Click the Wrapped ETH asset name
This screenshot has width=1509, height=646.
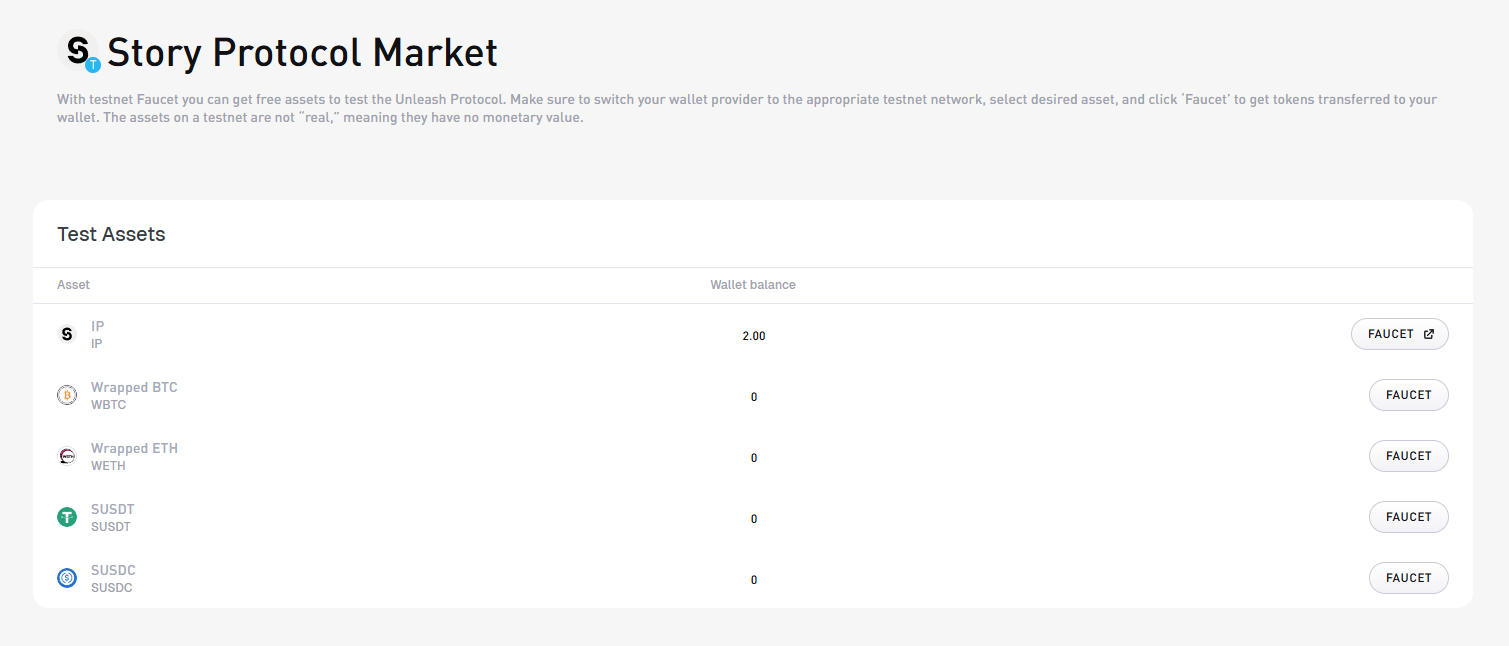134,449
